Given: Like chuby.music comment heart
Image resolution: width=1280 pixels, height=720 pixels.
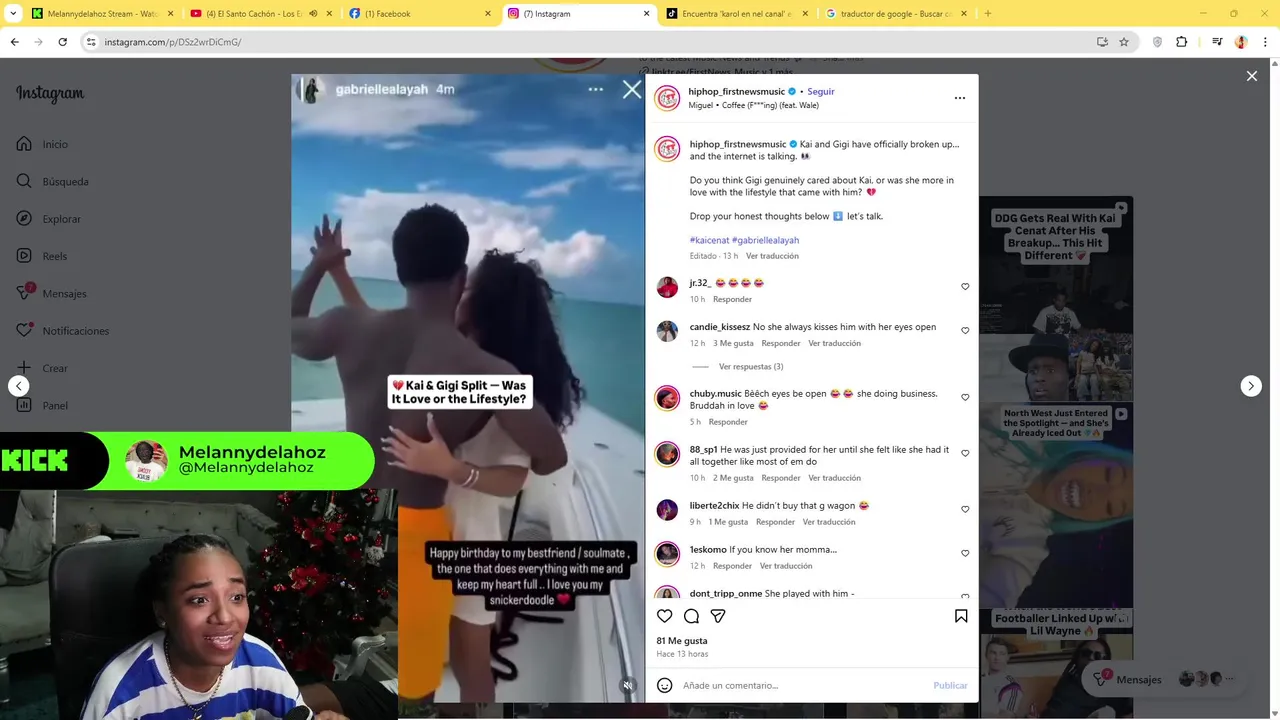Looking at the screenshot, I should (x=965, y=397).
